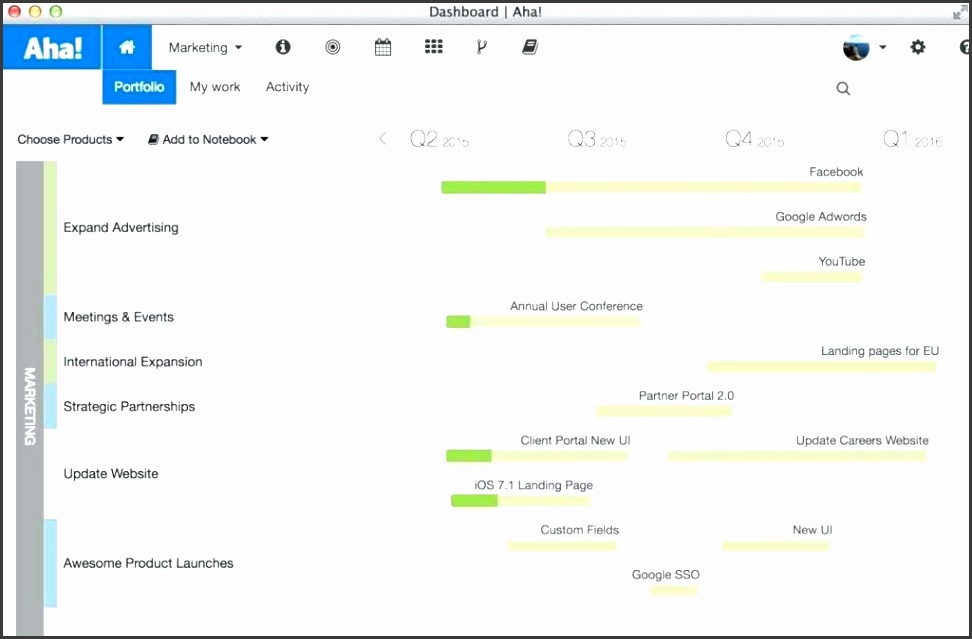This screenshot has height=639, width=972.
Task: Select the Annual User Conference timeline bar
Action: point(543,322)
